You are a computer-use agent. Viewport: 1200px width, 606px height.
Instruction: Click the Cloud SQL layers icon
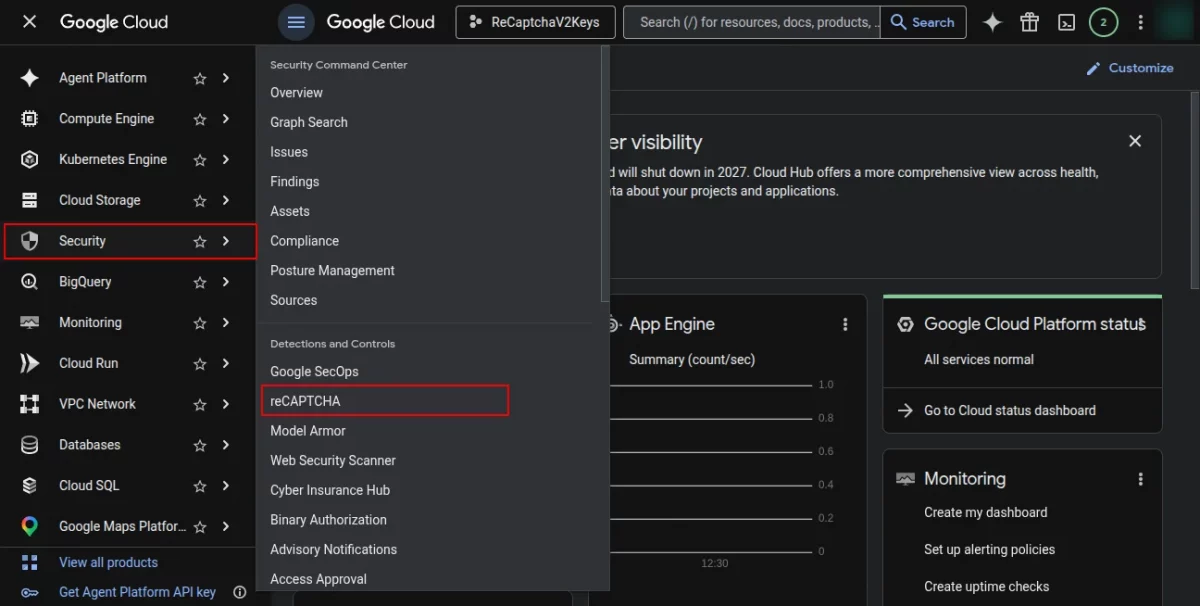coord(29,486)
